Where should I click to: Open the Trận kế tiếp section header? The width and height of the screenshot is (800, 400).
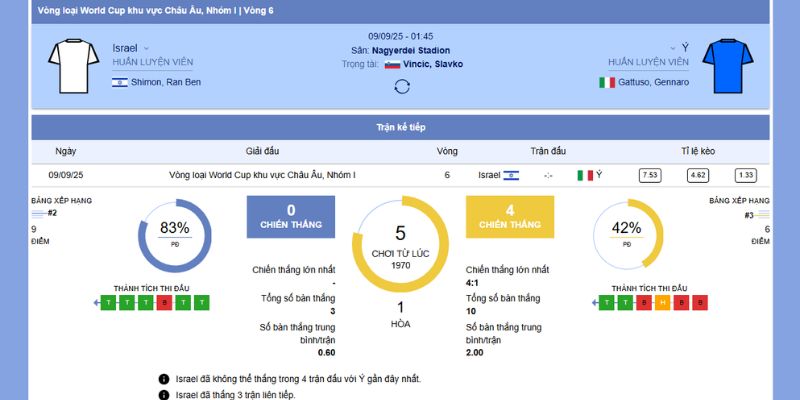[x=401, y=128]
